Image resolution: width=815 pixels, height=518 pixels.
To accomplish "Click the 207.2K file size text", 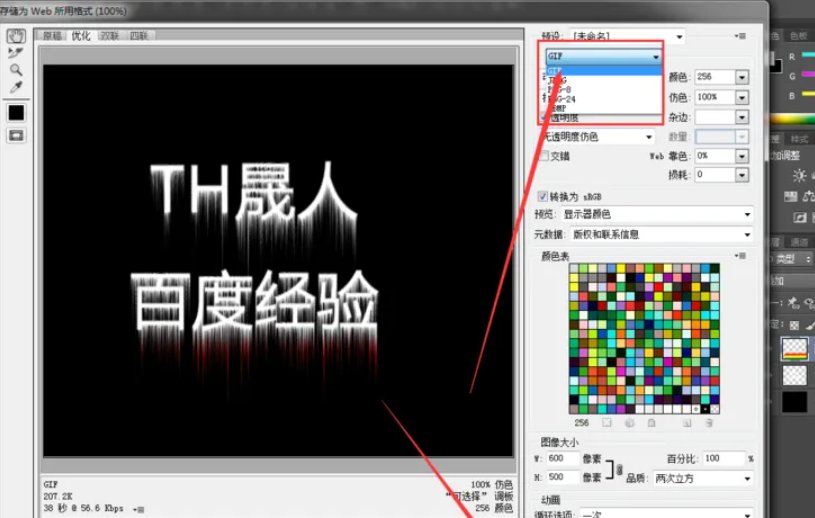I will tap(58, 496).
